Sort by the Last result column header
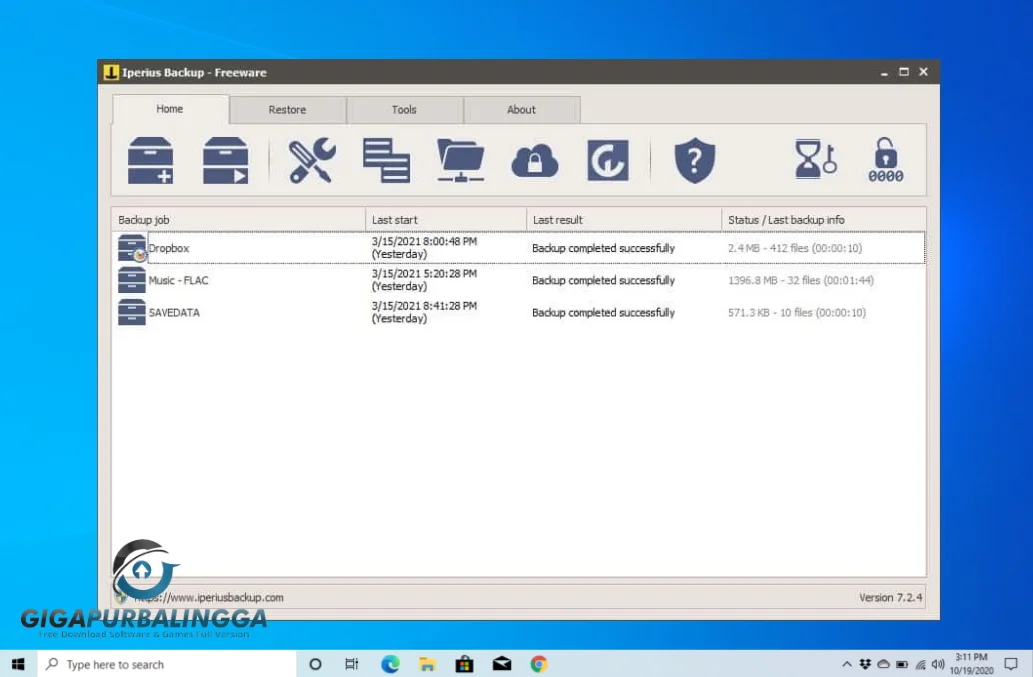Image resolution: width=1033 pixels, height=677 pixels. coord(624,220)
